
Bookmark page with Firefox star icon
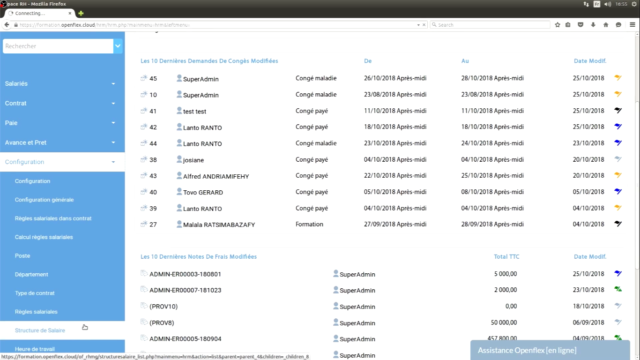point(557,25)
